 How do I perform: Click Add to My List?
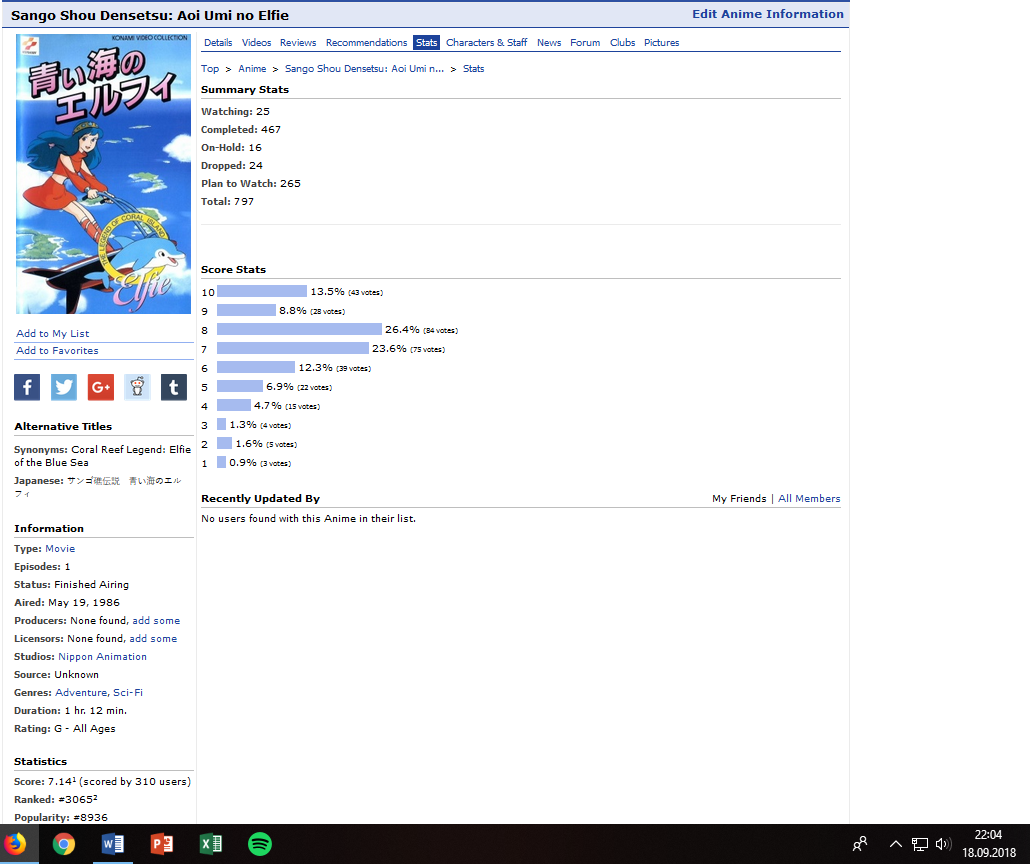pyautogui.click(x=53, y=334)
